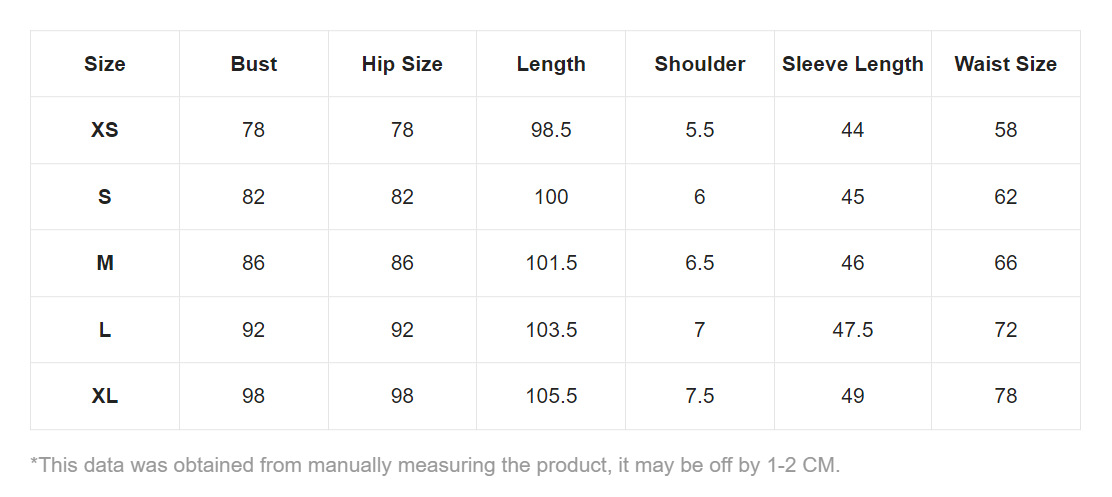Select the Length column header
1112x497 pixels.
(551, 64)
